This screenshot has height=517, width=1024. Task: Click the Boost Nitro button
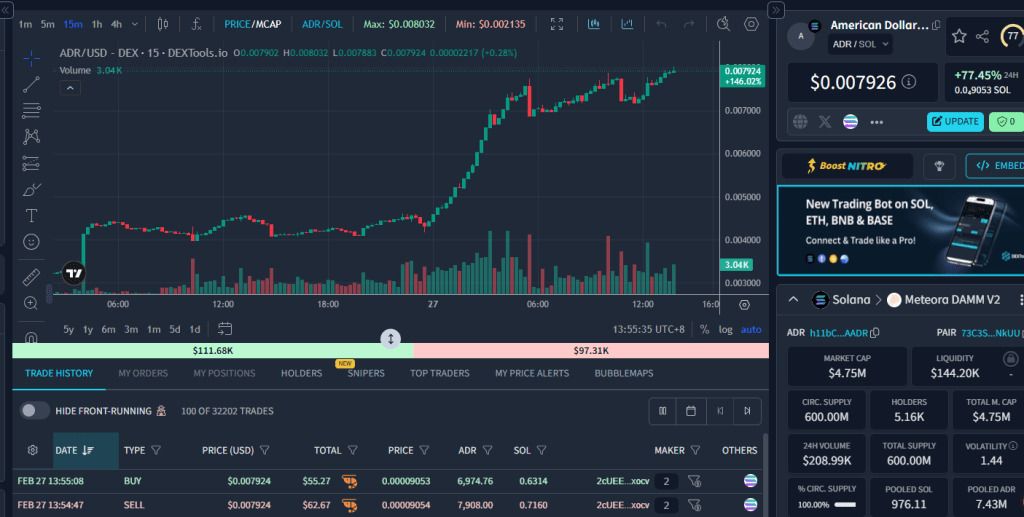pos(847,166)
